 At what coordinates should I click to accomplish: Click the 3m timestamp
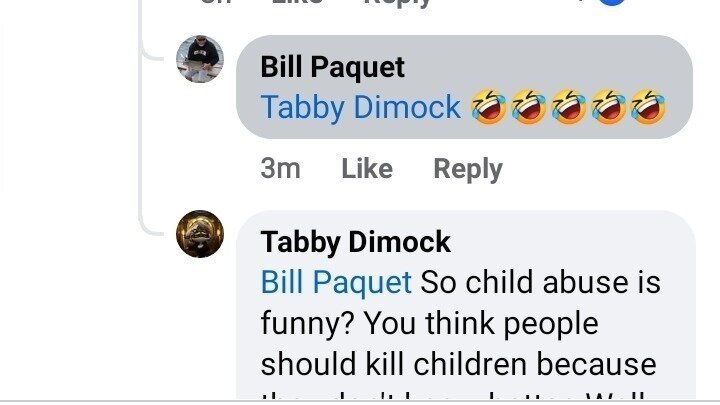coord(281,169)
